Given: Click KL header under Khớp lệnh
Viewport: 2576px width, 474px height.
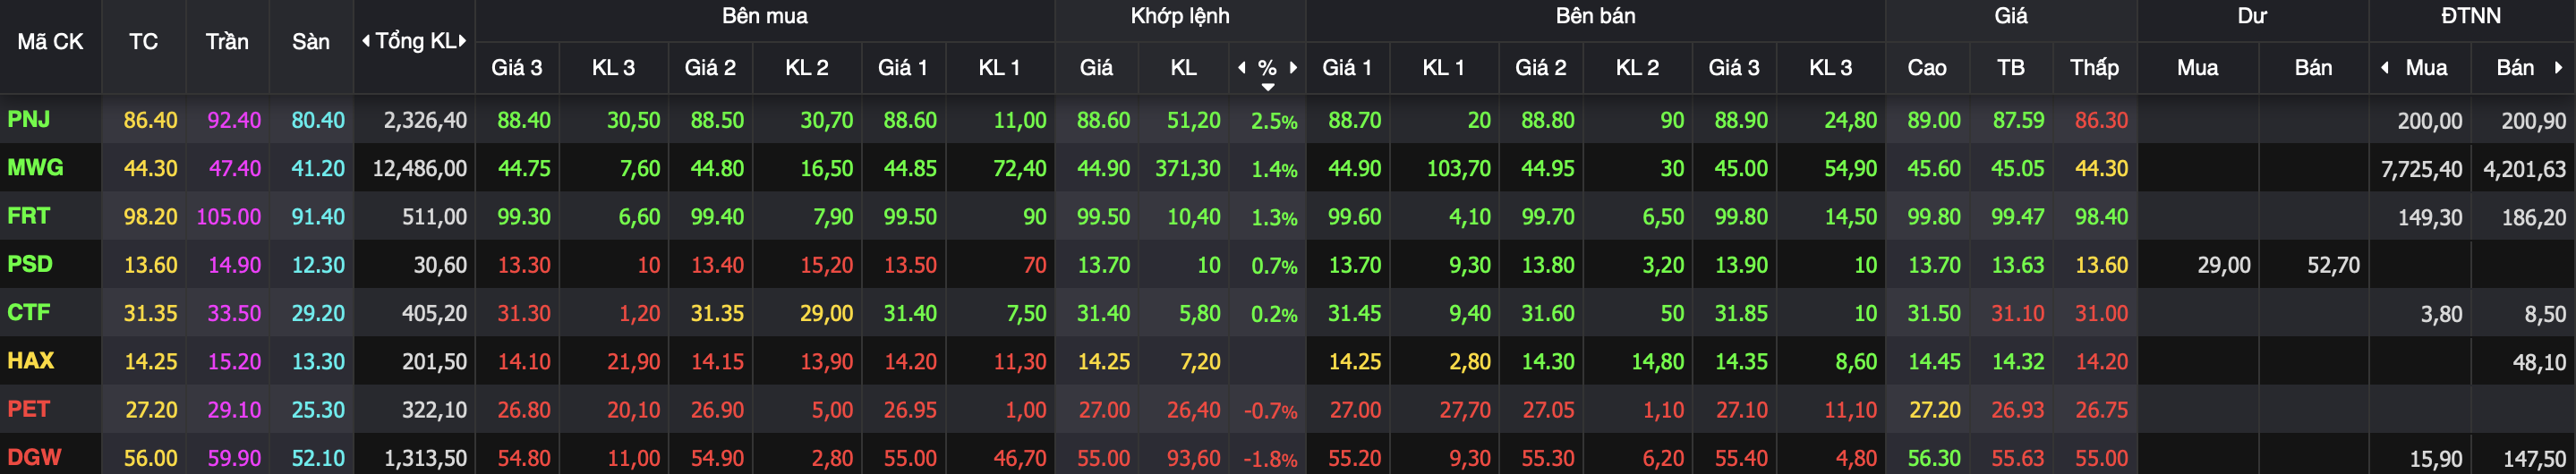Looking at the screenshot, I should (1183, 68).
